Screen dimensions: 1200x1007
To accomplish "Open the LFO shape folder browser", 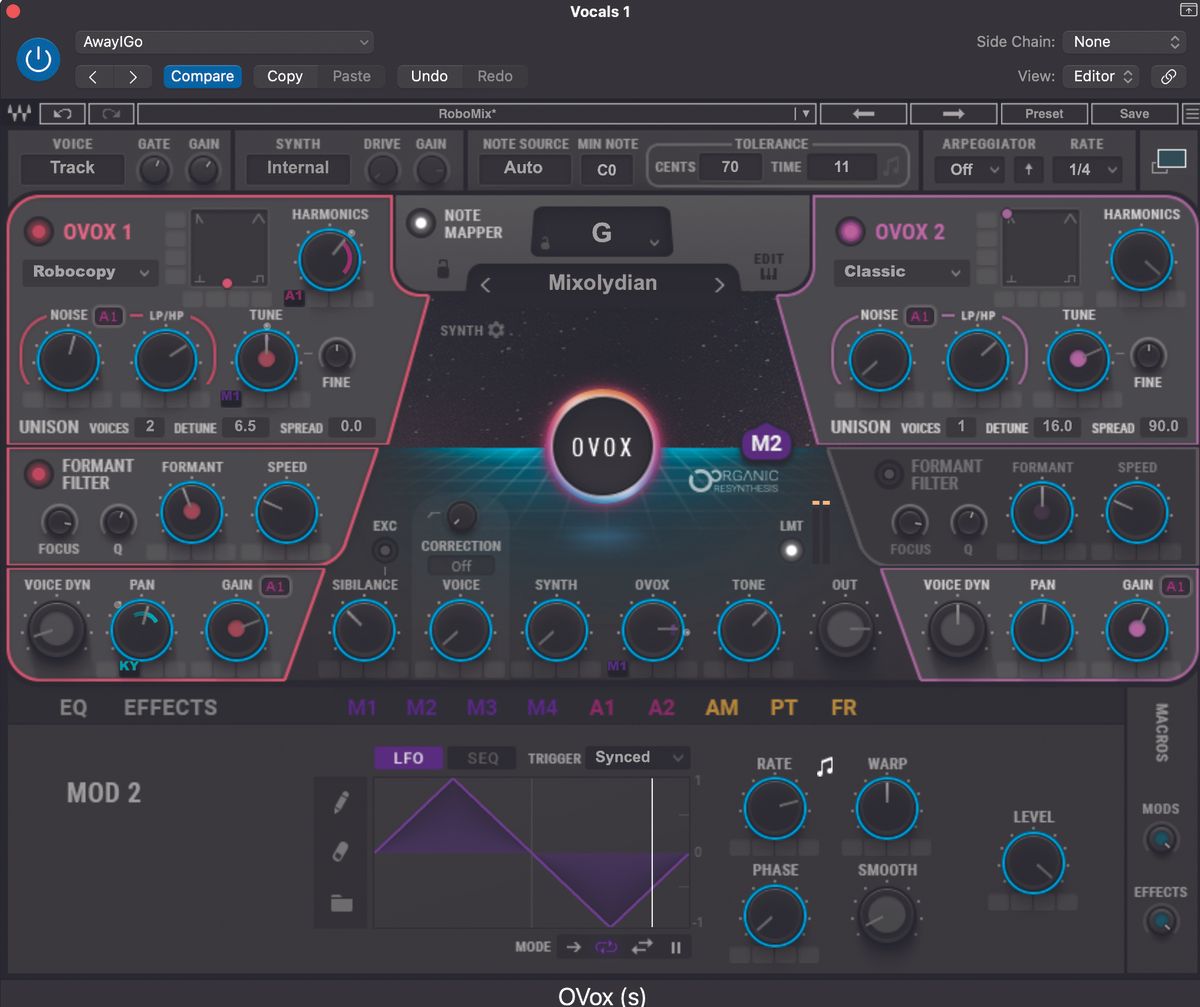I will click(340, 901).
